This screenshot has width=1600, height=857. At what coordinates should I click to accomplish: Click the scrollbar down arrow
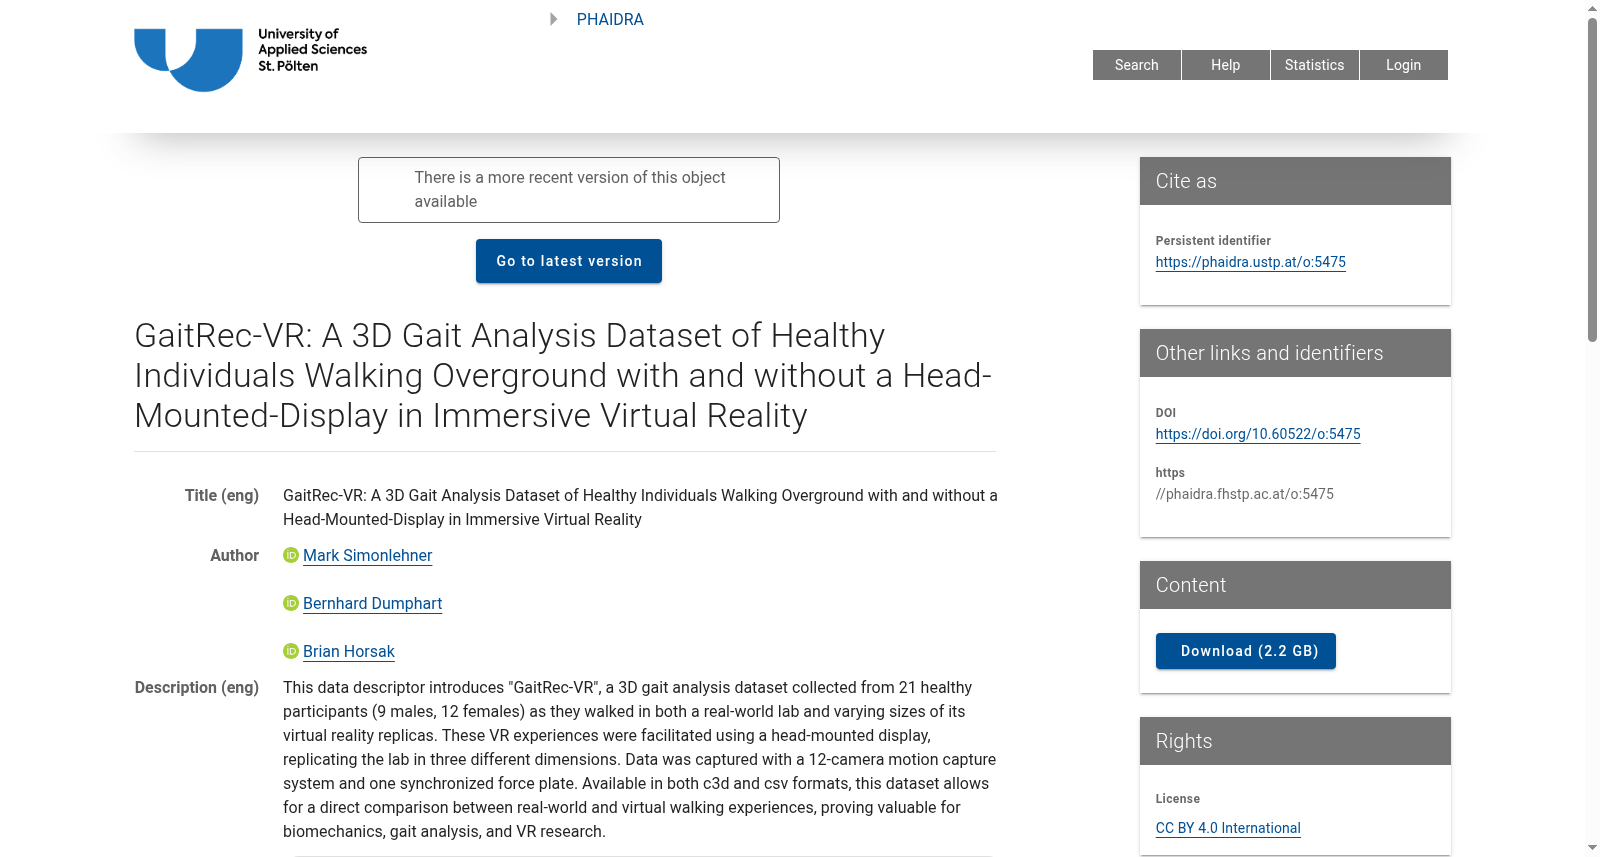[1593, 848]
